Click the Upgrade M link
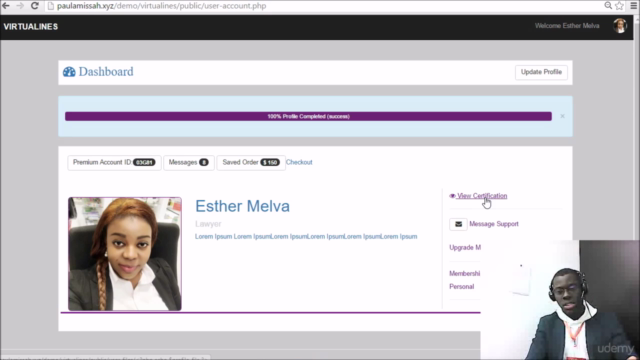This screenshot has width=640, height=360. 465,248
